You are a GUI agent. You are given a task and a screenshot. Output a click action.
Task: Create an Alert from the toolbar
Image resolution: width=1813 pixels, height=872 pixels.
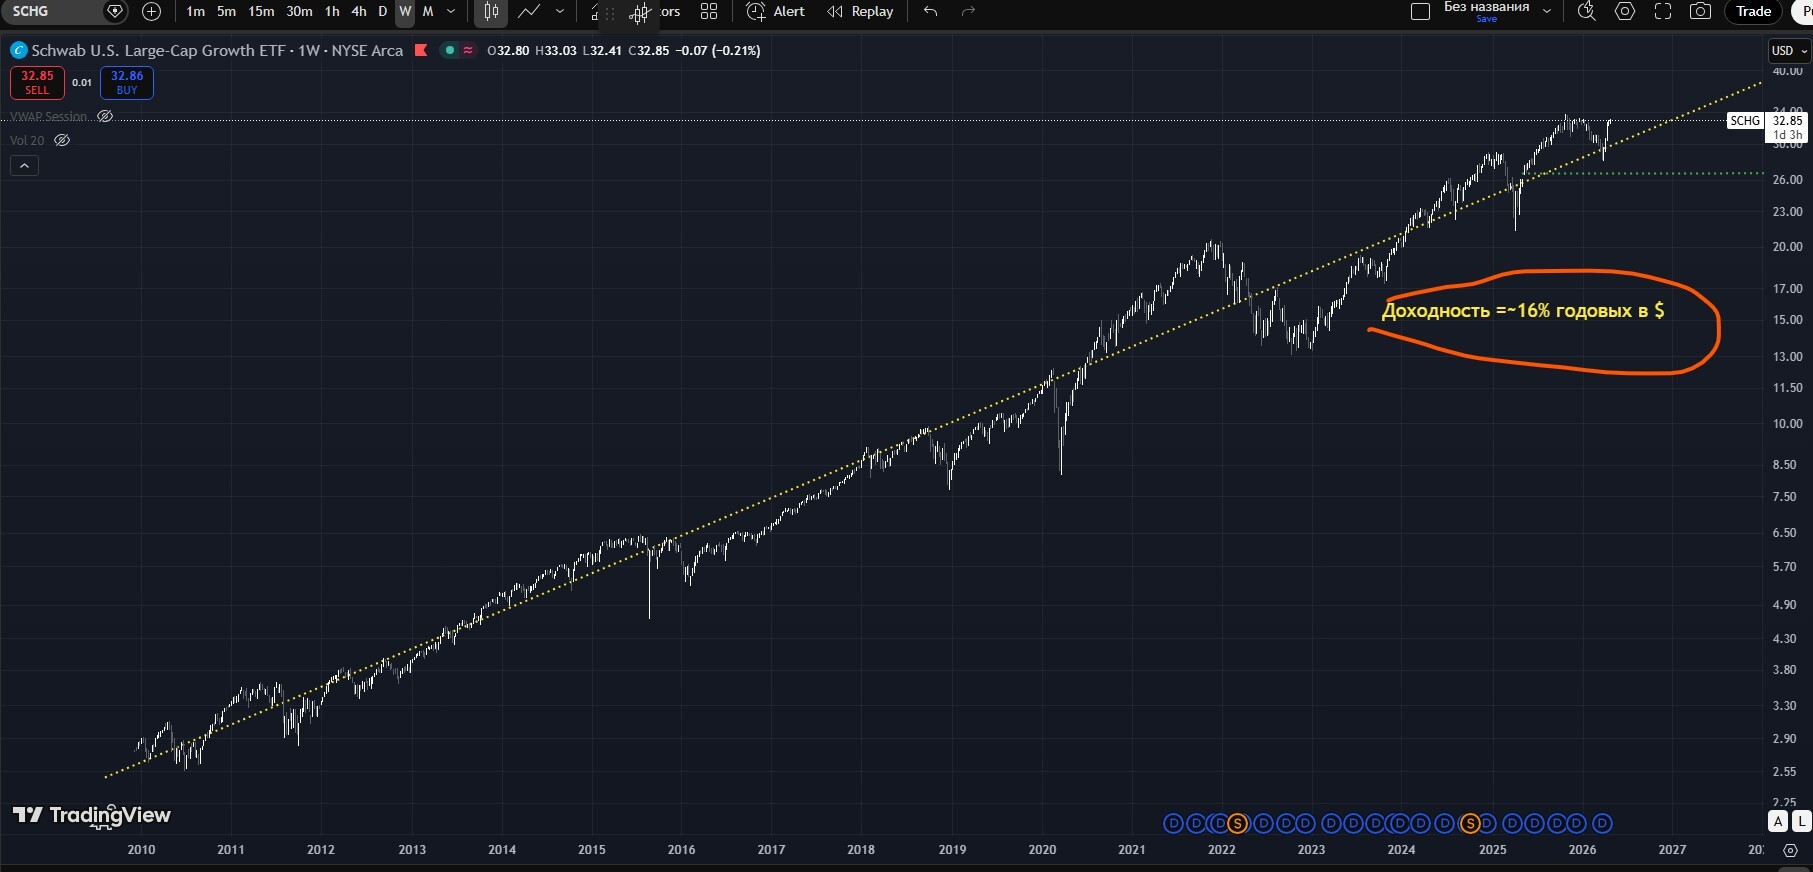[776, 11]
